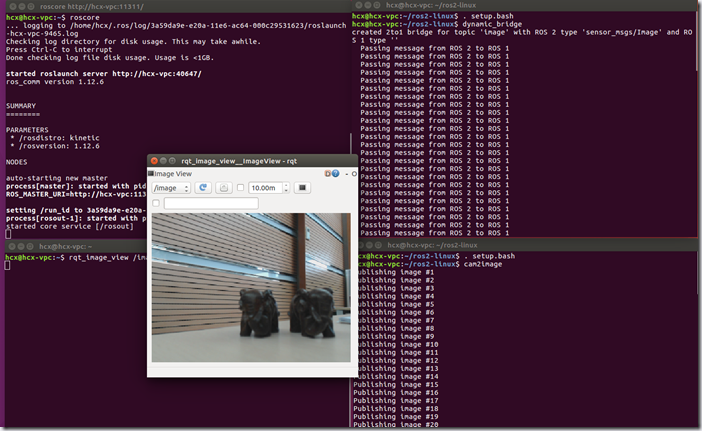Screen dimensions: 702x431
Task: Maximize the roscore terminal window
Action: pos(30,7)
